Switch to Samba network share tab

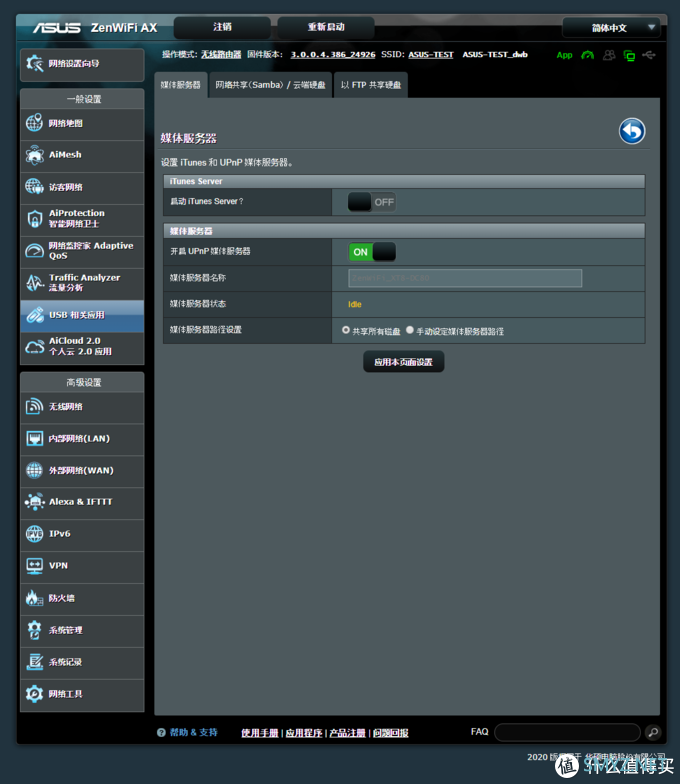tap(270, 85)
